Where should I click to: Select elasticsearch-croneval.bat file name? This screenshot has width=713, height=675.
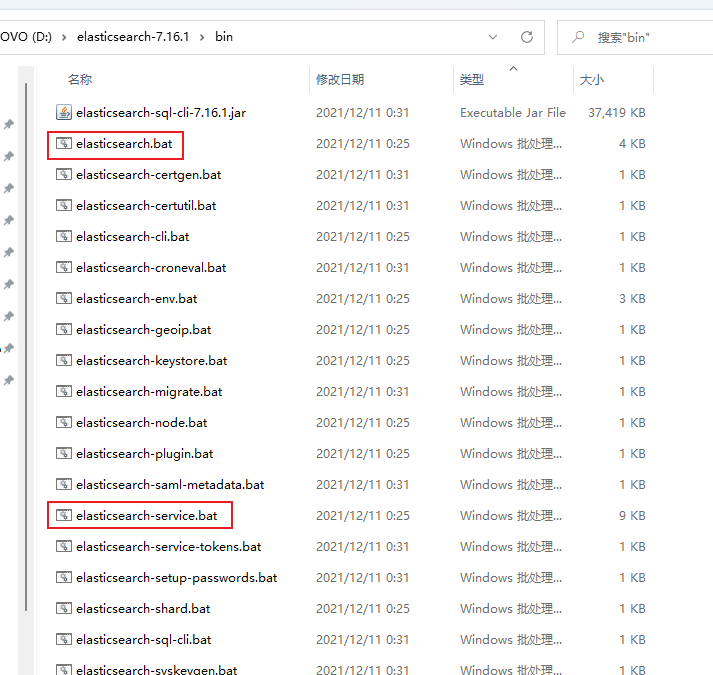pos(151,267)
